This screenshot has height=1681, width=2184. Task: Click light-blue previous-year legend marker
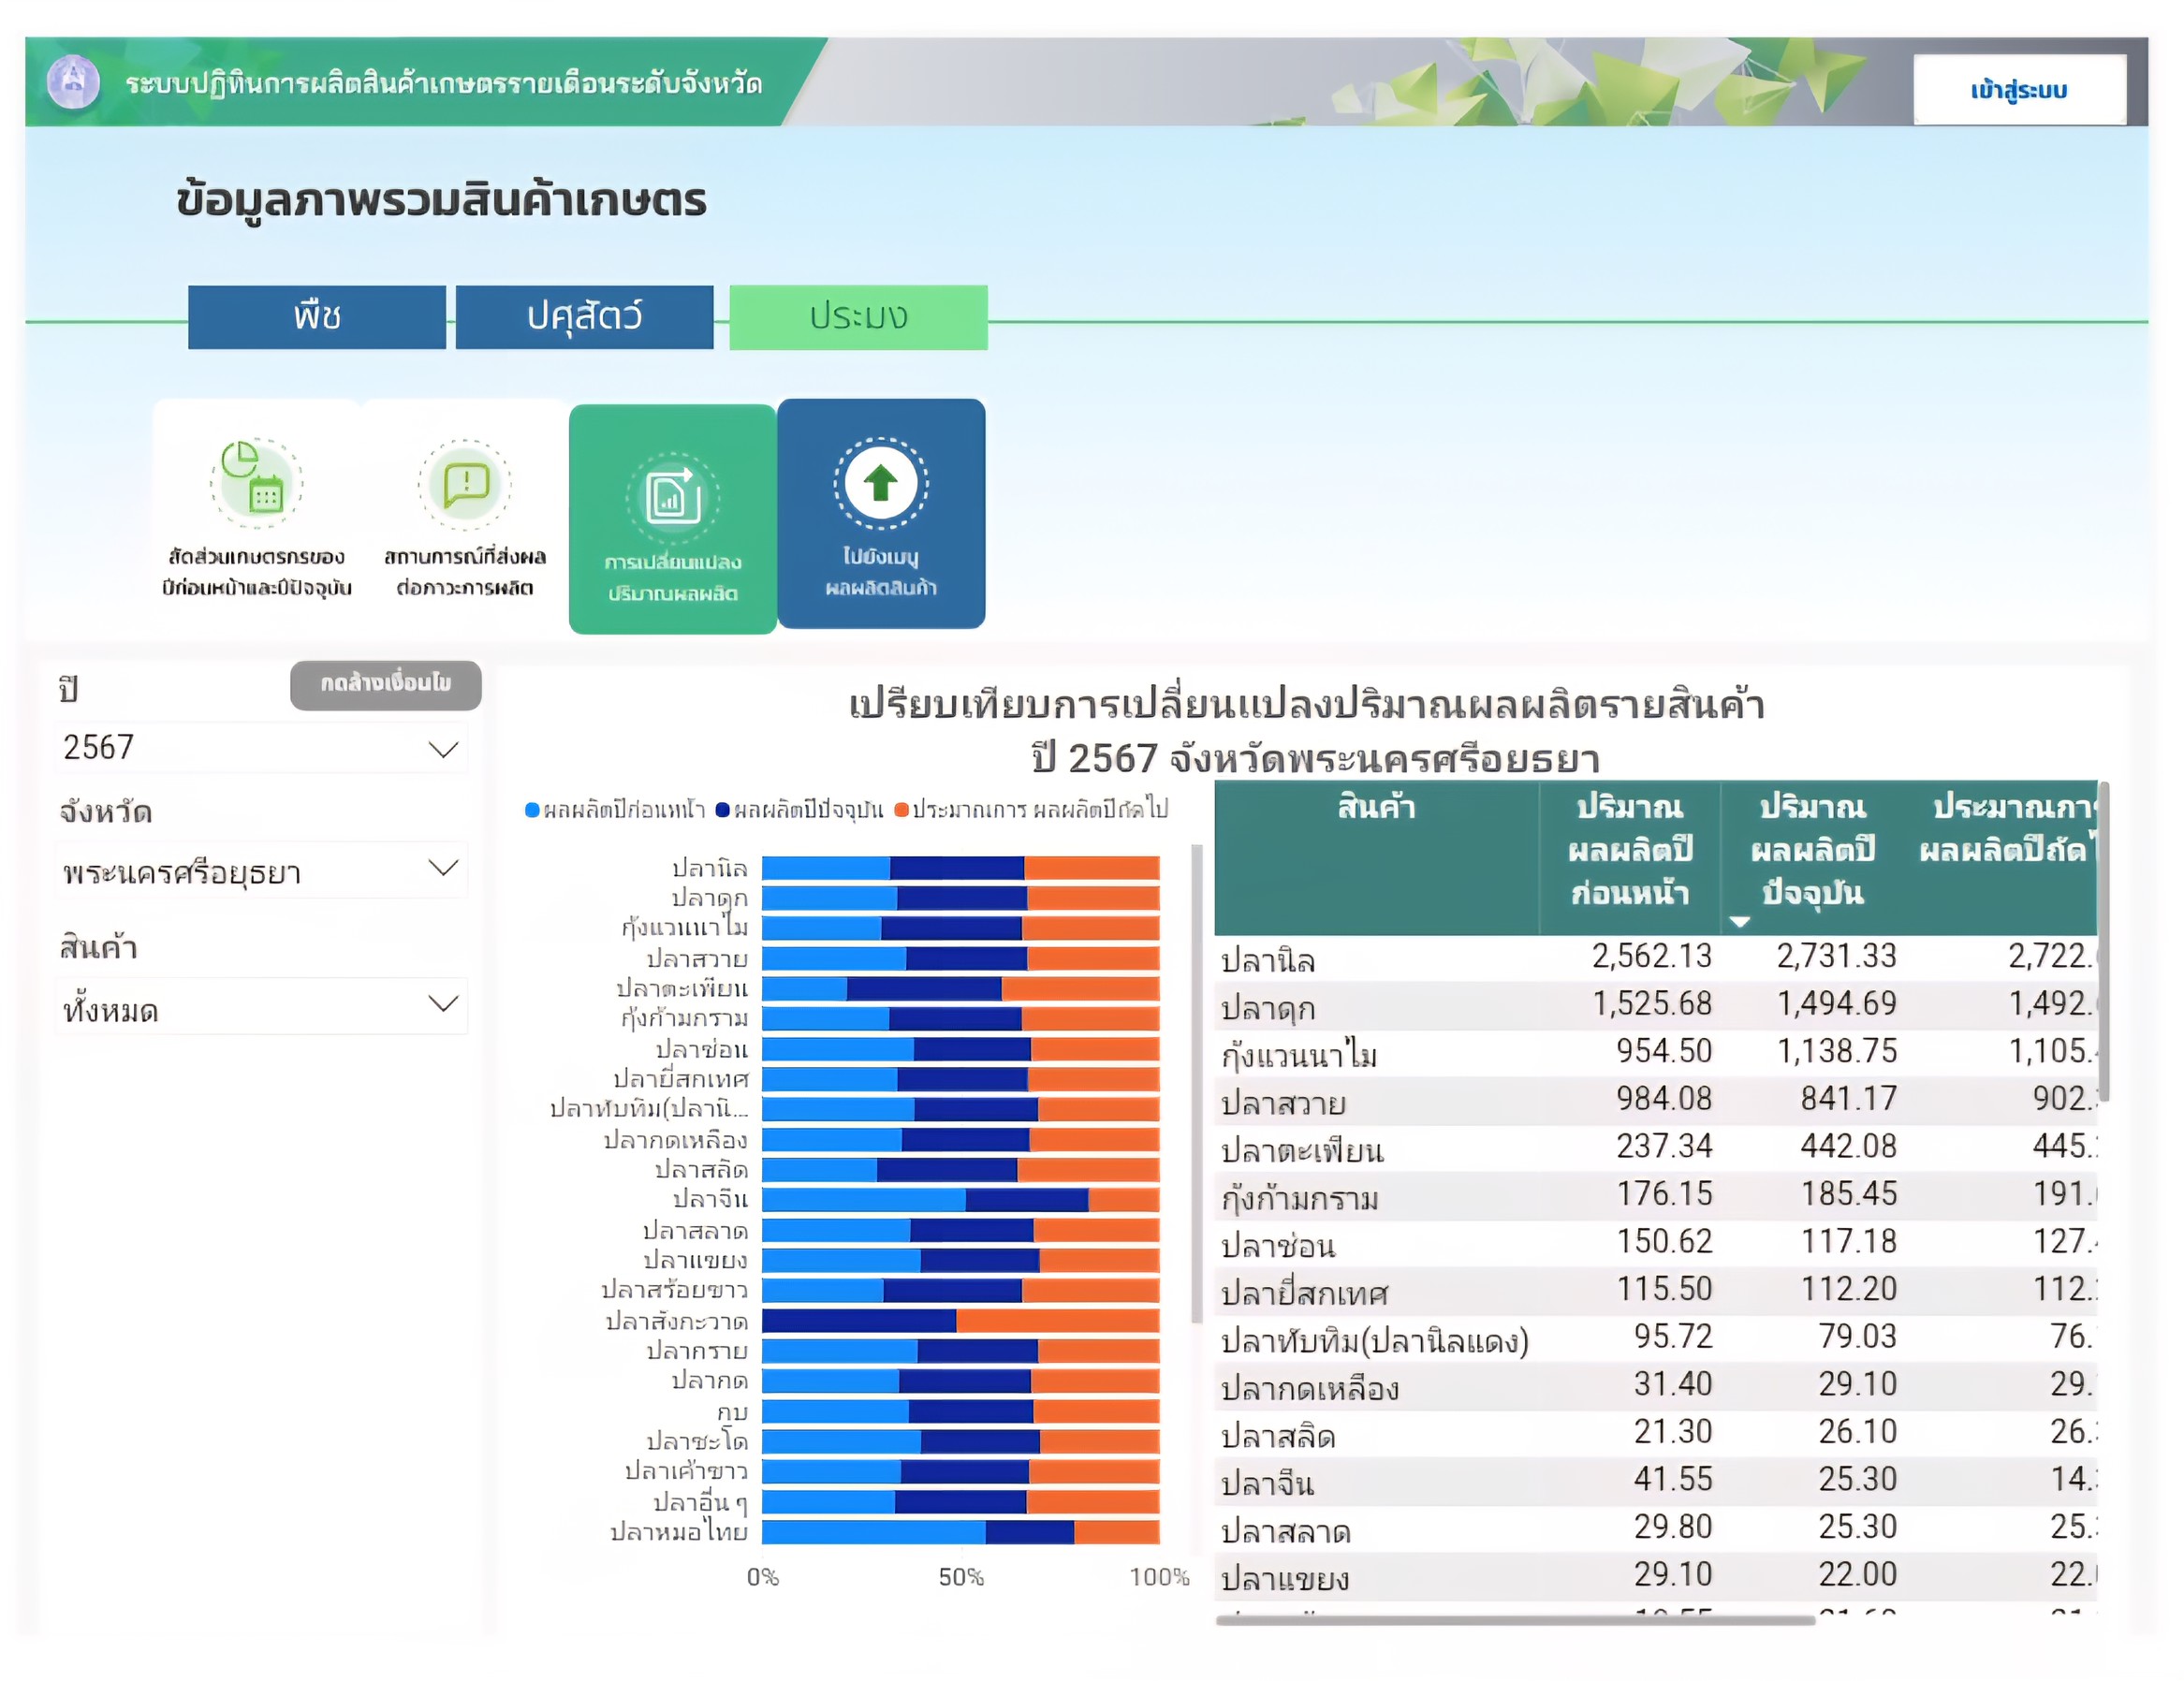(x=533, y=810)
